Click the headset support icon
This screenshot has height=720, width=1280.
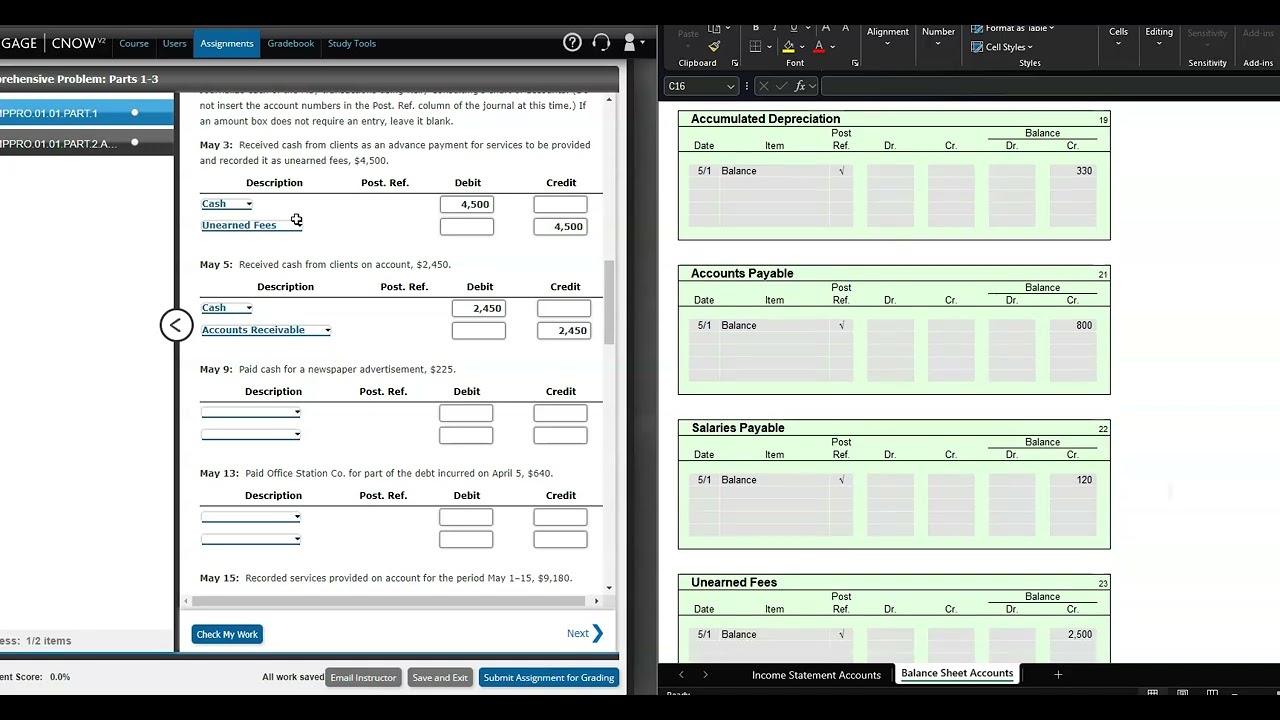pos(601,43)
